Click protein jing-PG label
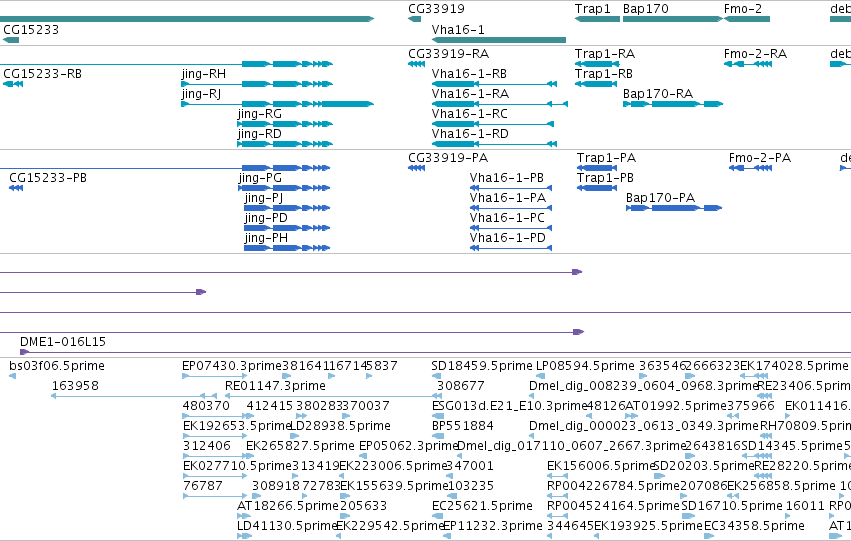The width and height of the screenshot is (851, 541). pyautogui.click(x=260, y=178)
